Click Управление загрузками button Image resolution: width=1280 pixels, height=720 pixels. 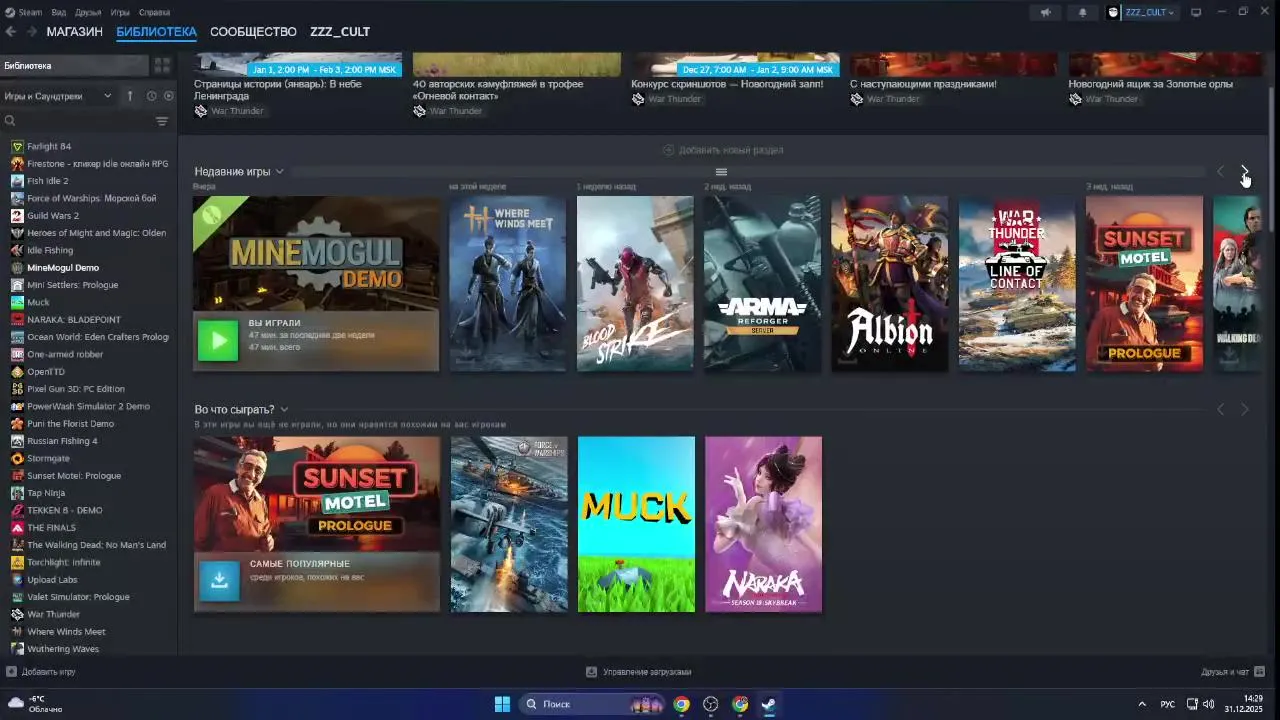click(x=638, y=672)
